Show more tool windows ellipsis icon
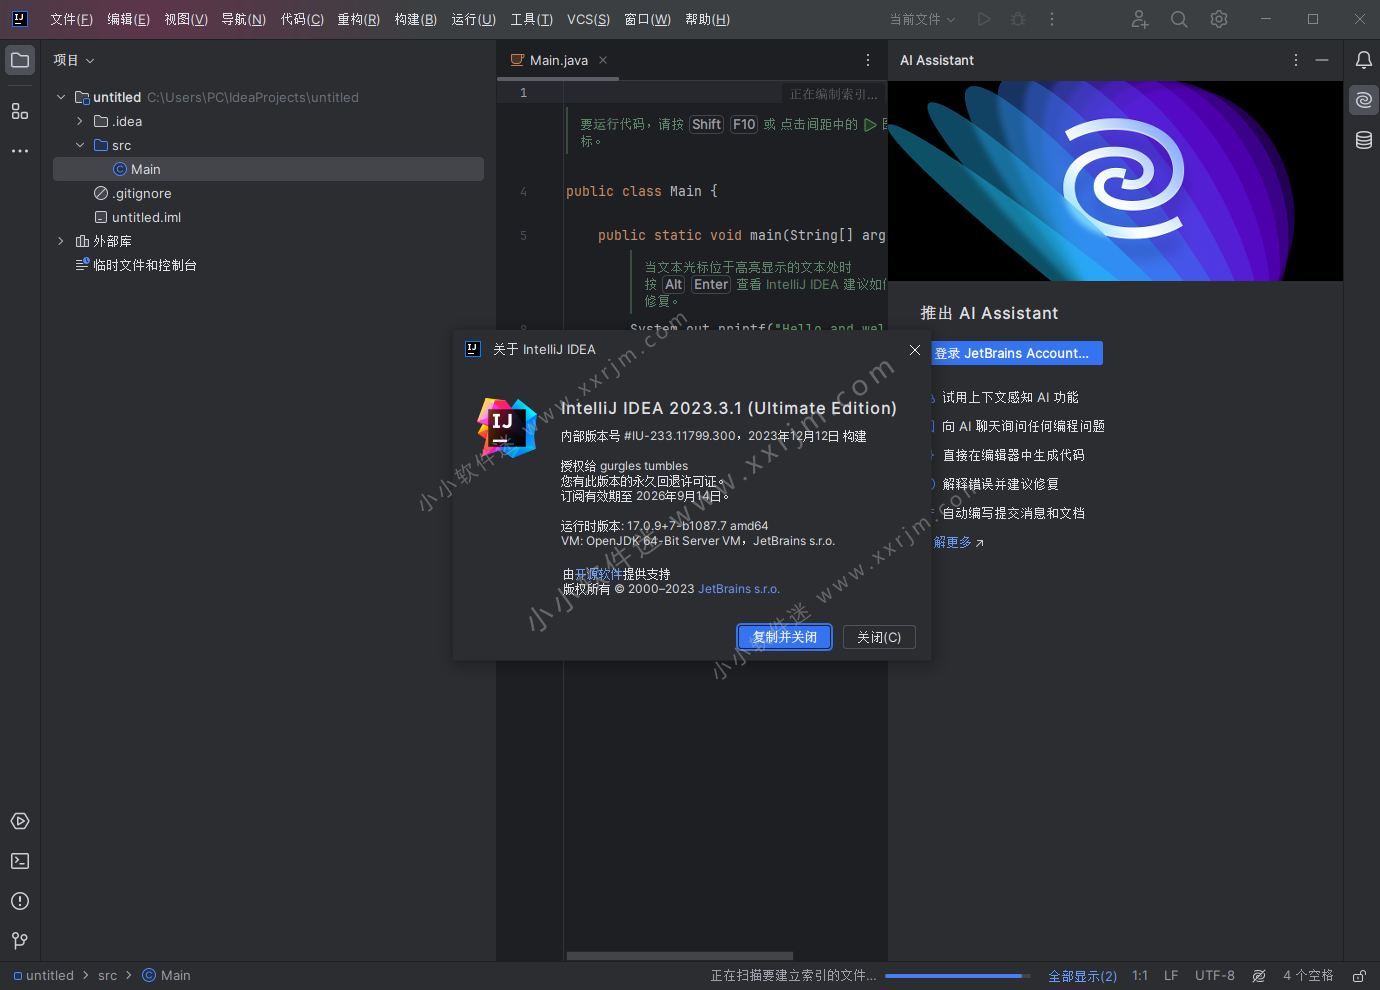Image resolution: width=1380 pixels, height=990 pixels. click(x=20, y=151)
